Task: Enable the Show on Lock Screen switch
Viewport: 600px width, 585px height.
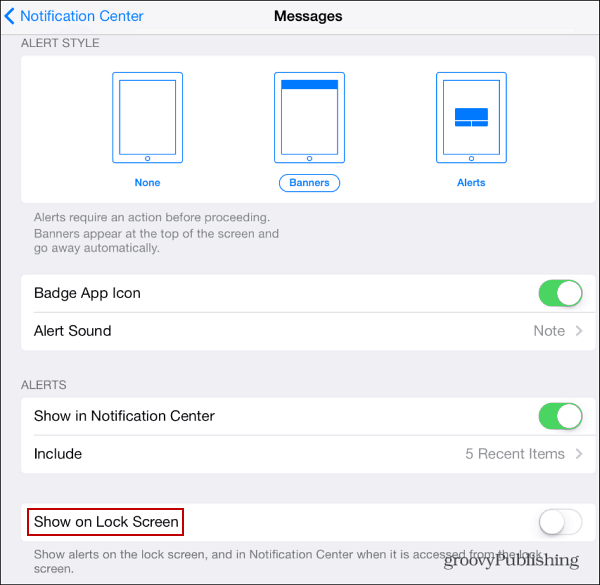Action: (561, 522)
